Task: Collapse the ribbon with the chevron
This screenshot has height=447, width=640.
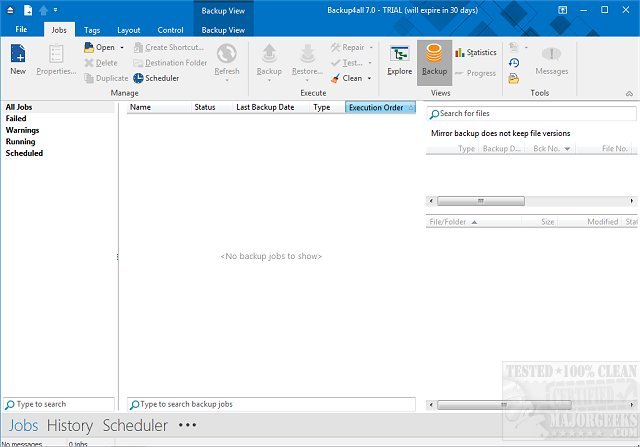Action: (629, 94)
